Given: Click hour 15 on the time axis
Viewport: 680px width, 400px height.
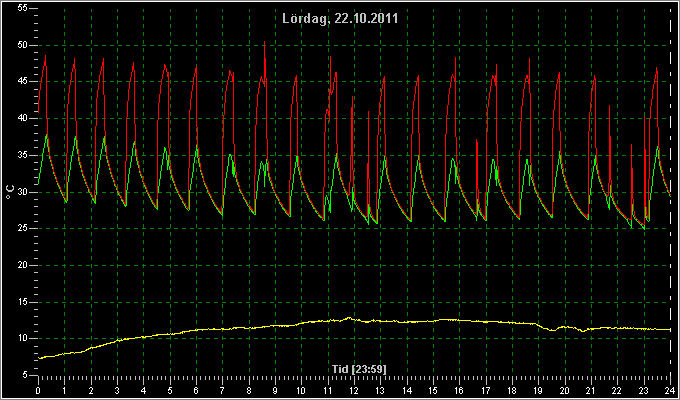Looking at the screenshot, I should coord(433,390).
